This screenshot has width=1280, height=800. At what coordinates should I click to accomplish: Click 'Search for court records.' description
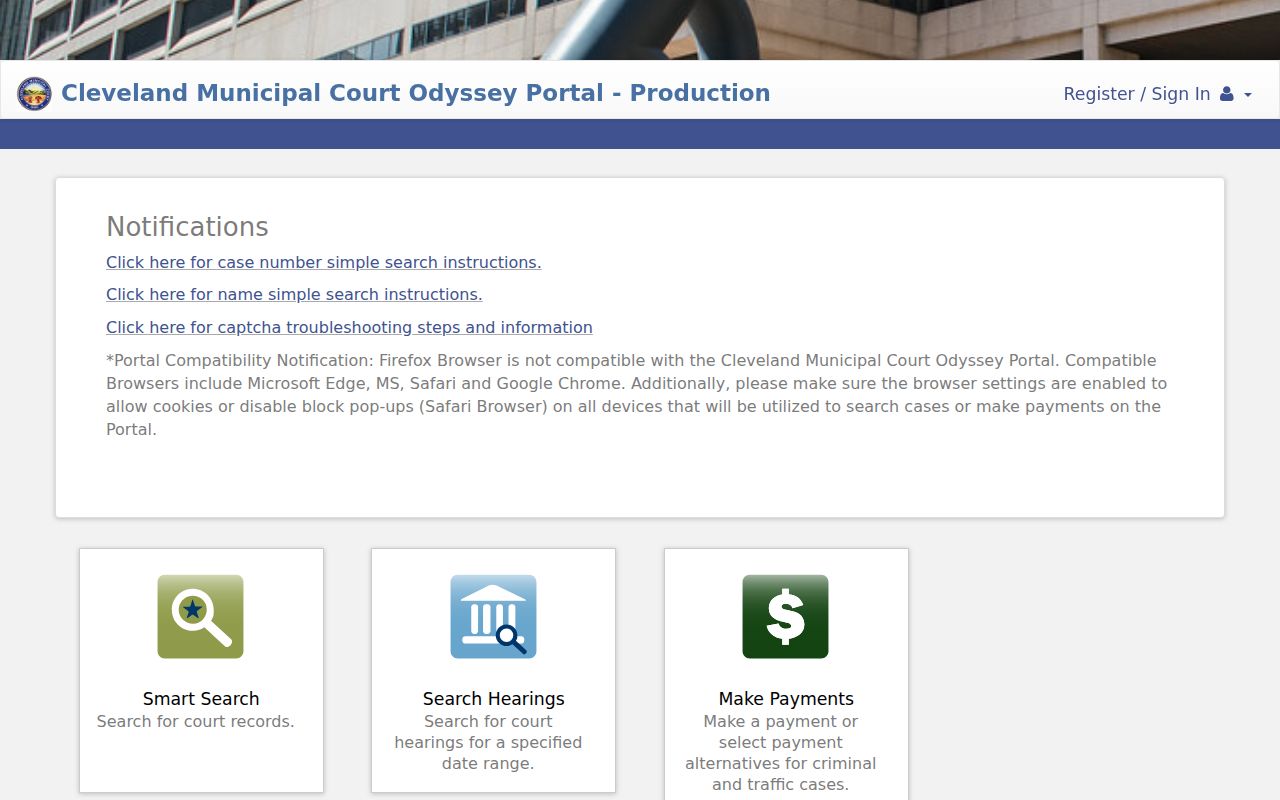click(196, 721)
